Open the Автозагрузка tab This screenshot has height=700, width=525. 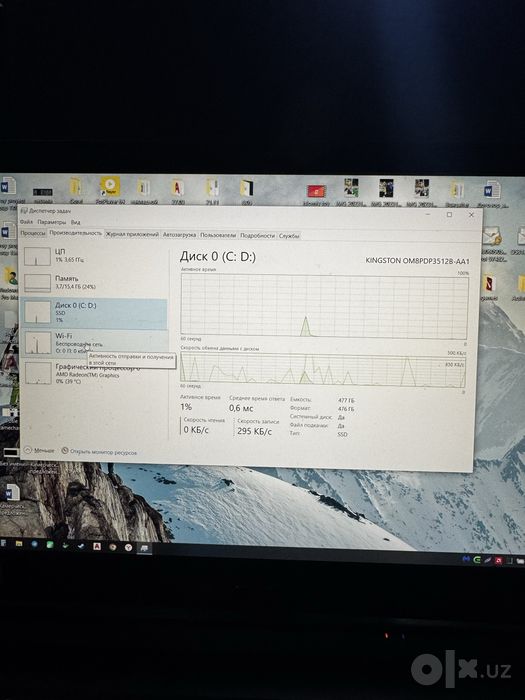click(179, 234)
